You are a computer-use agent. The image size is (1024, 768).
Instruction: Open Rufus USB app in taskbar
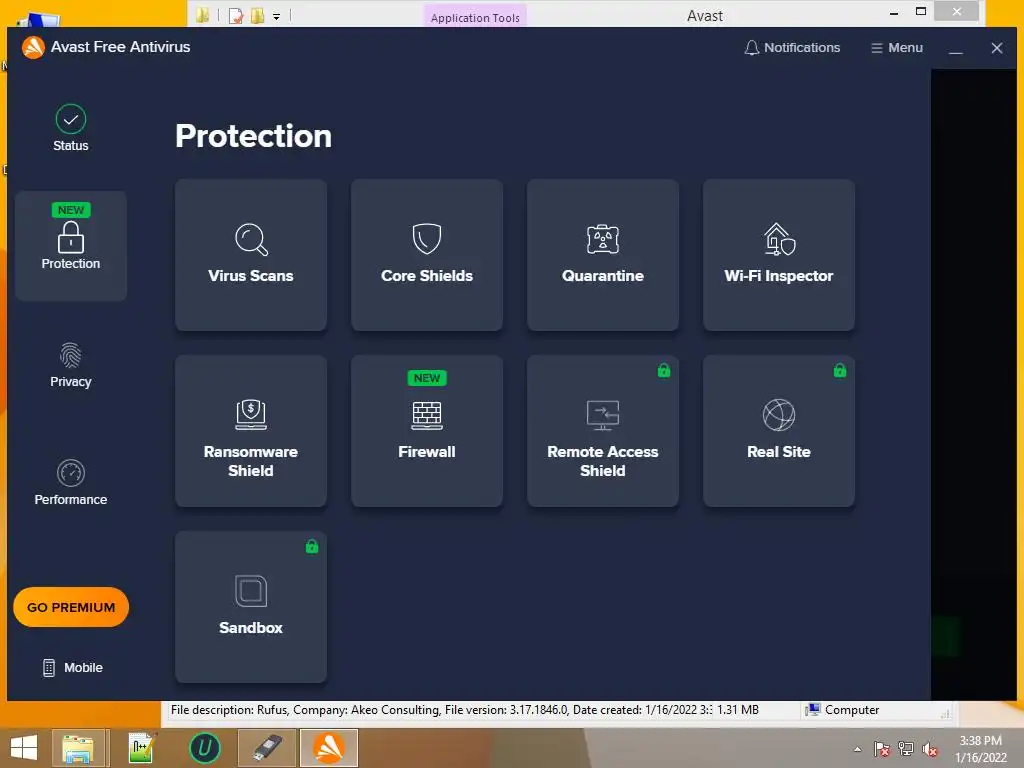(266, 748)
